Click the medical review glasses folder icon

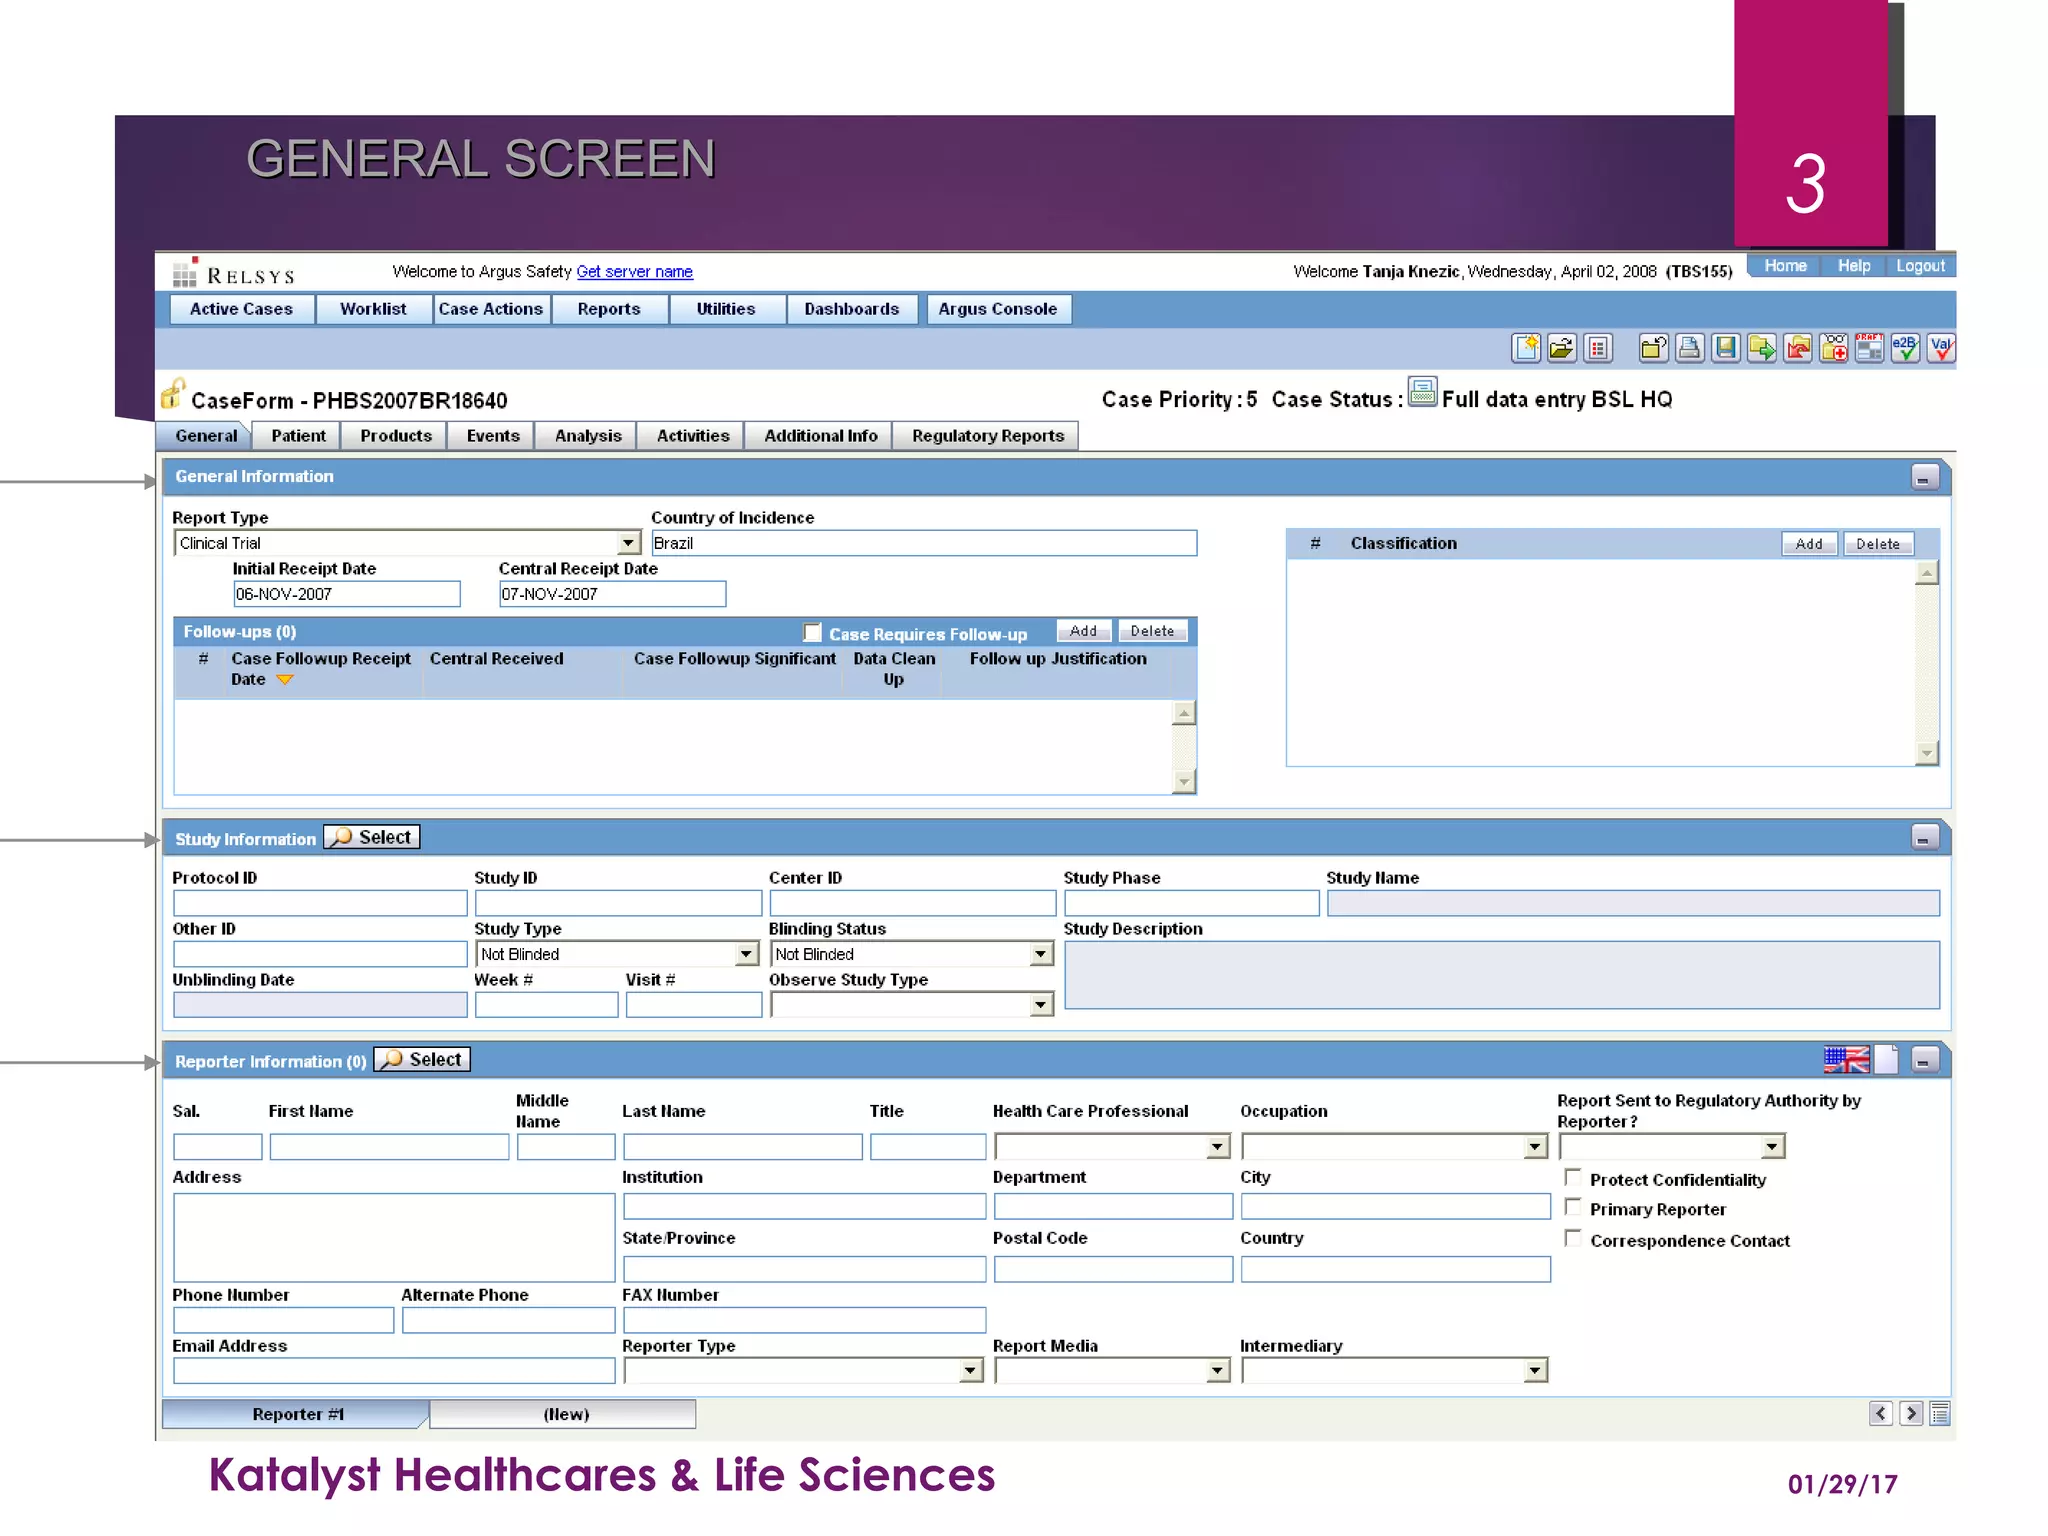[x=1834, y=348]
